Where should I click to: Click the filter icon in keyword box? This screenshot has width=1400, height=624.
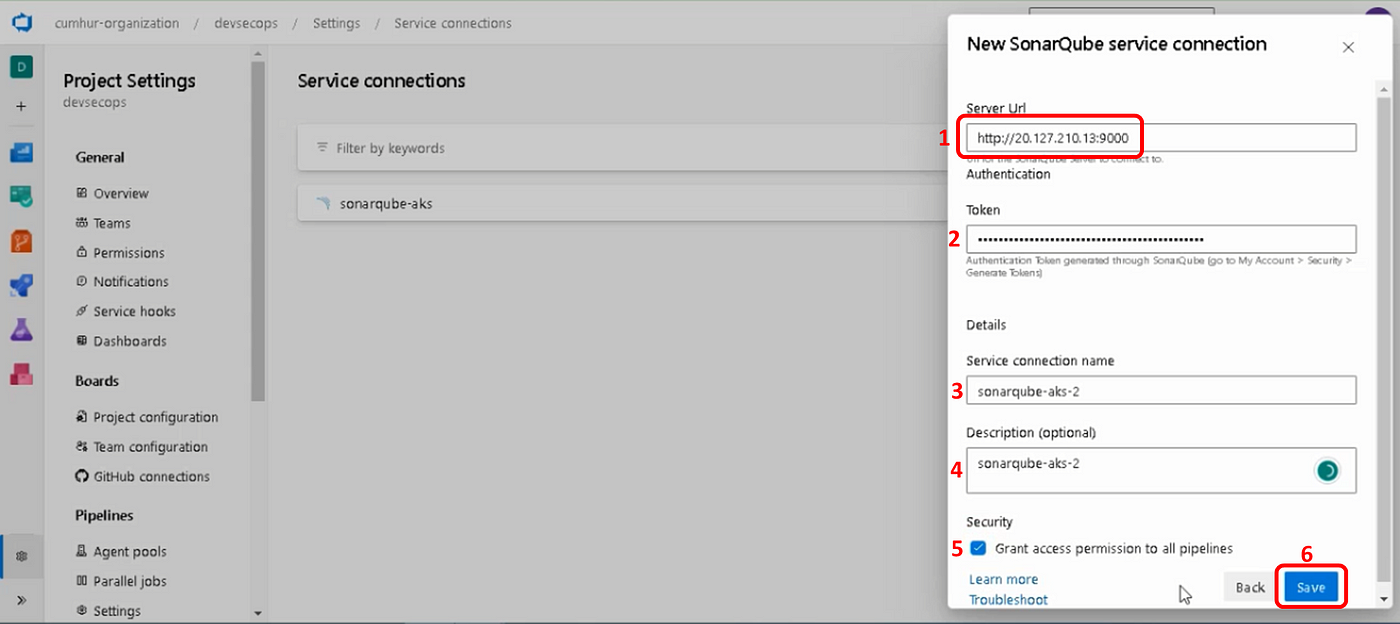click(322, 147)
